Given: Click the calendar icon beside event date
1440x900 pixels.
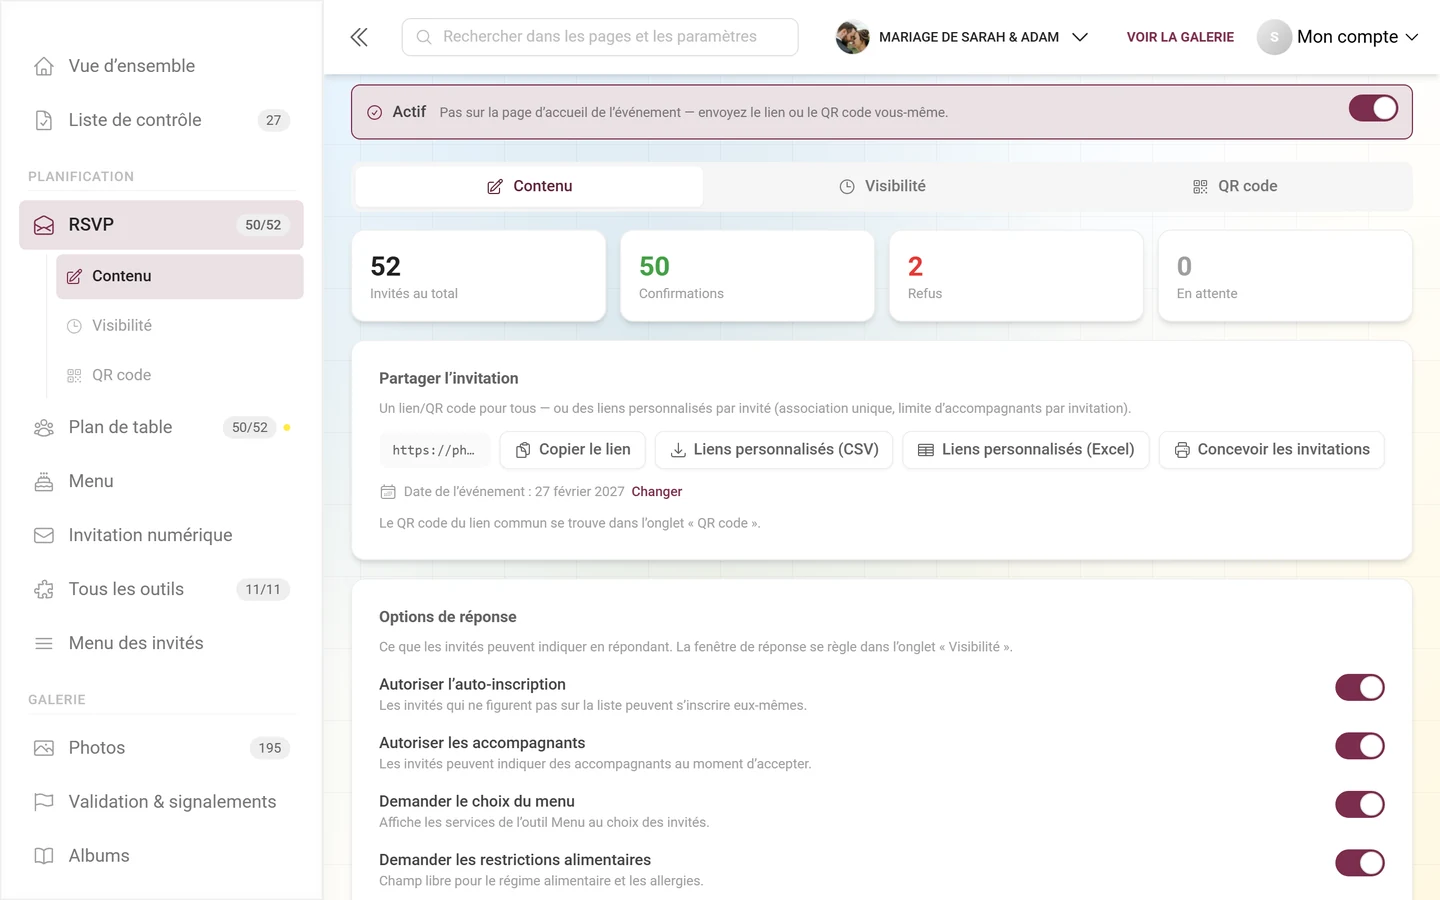Looking at the screenshot, I should coord(388,492).
